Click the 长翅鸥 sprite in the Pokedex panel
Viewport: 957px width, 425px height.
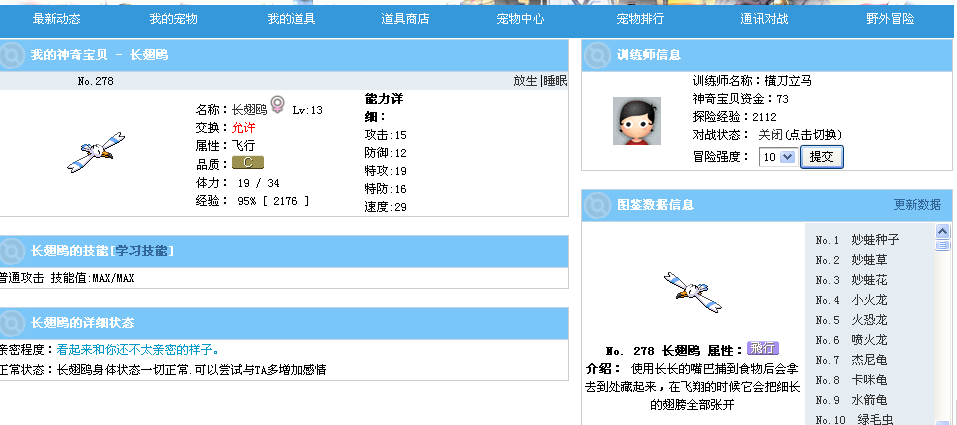[693, 292]
